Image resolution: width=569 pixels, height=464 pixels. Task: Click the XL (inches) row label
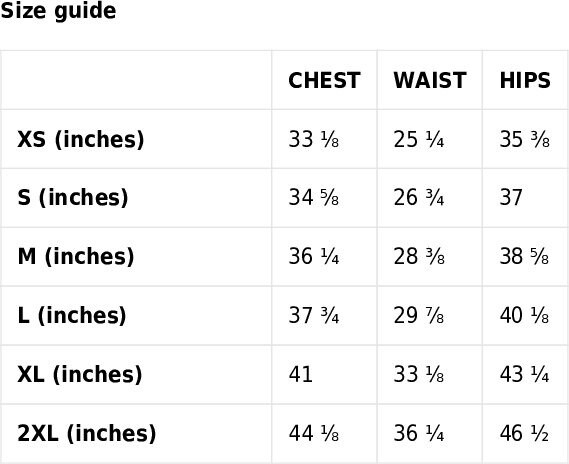(79, 374)
